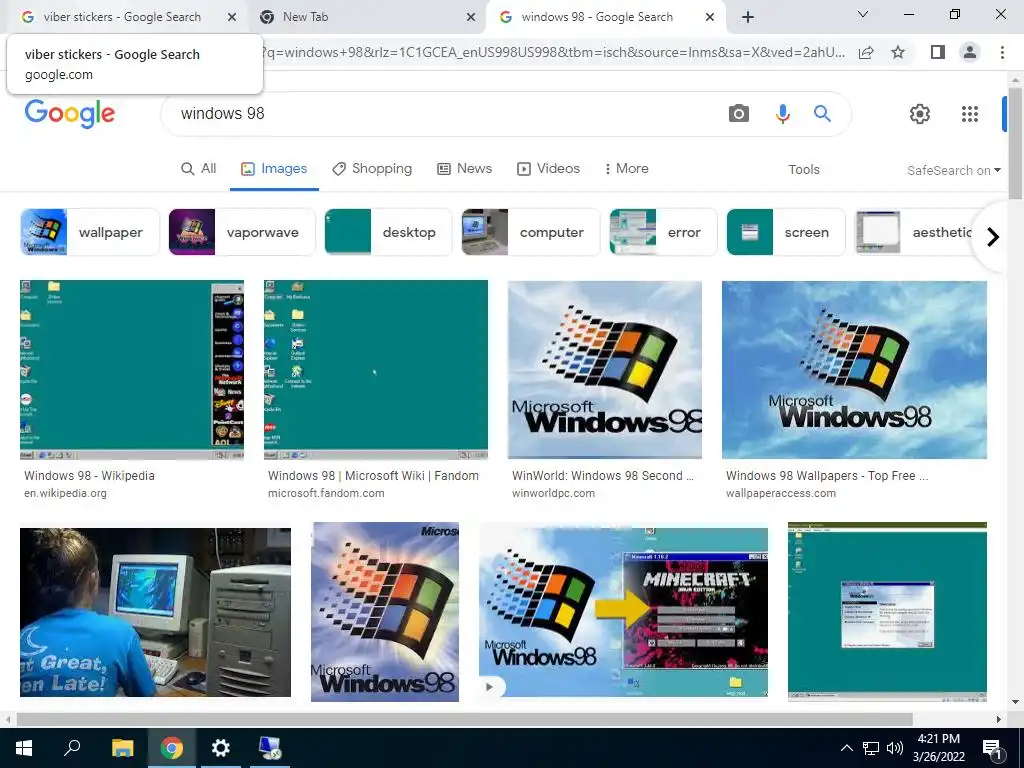The width and height of the screenshot is (1024, 768).
Task: Open tab search dropdown arrow
Action: 863,14
